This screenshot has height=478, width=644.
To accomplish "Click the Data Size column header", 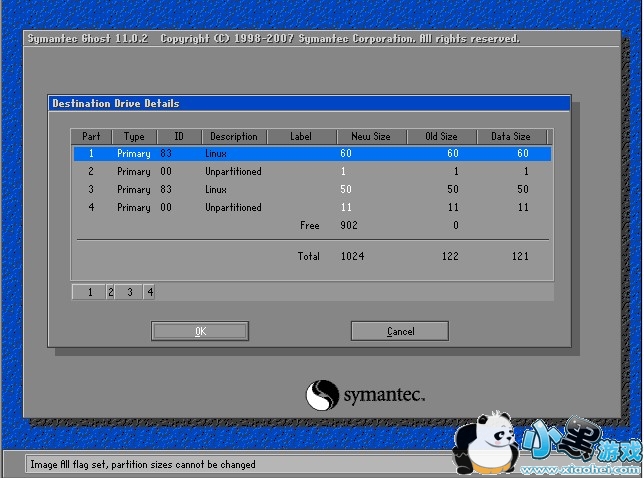I will [511, 137].
